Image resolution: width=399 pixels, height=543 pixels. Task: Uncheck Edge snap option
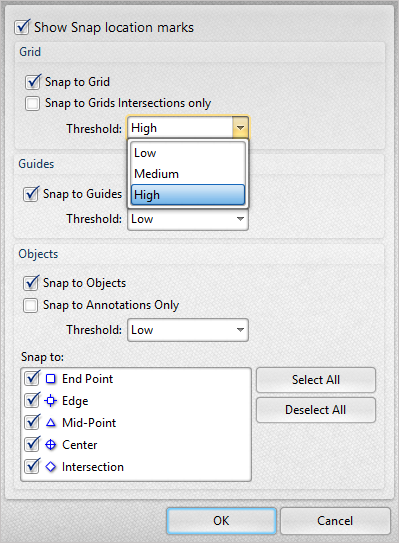(x=32, y=400)
